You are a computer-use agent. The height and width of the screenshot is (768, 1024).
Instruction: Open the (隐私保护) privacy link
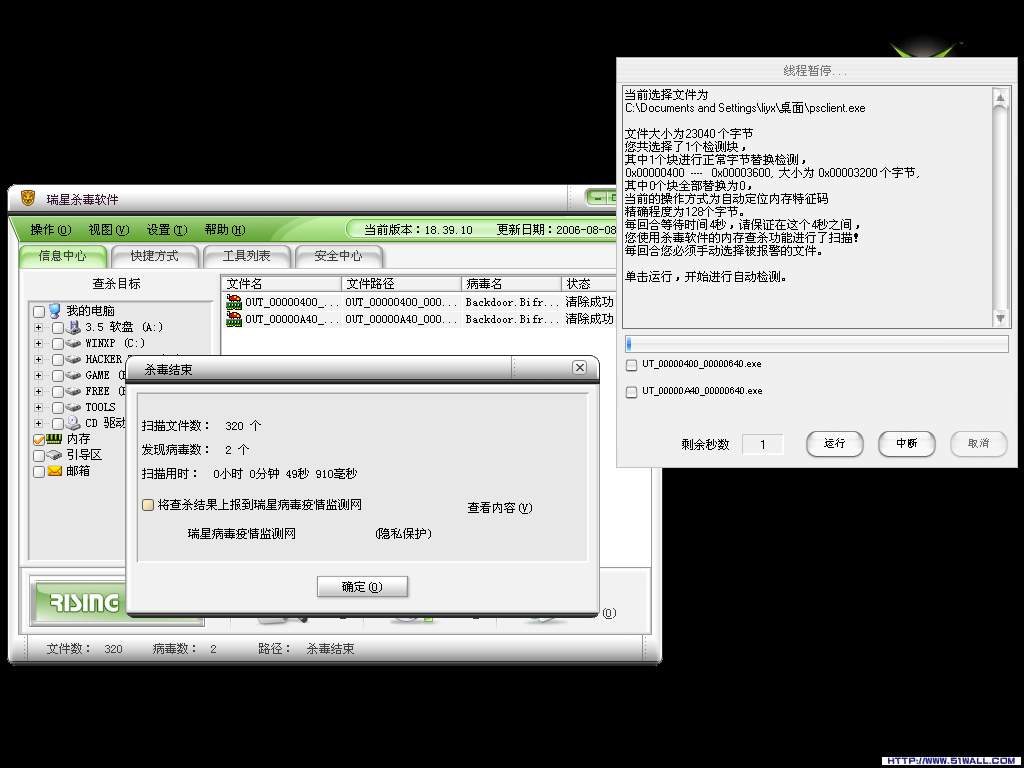(x=404, y=534)
